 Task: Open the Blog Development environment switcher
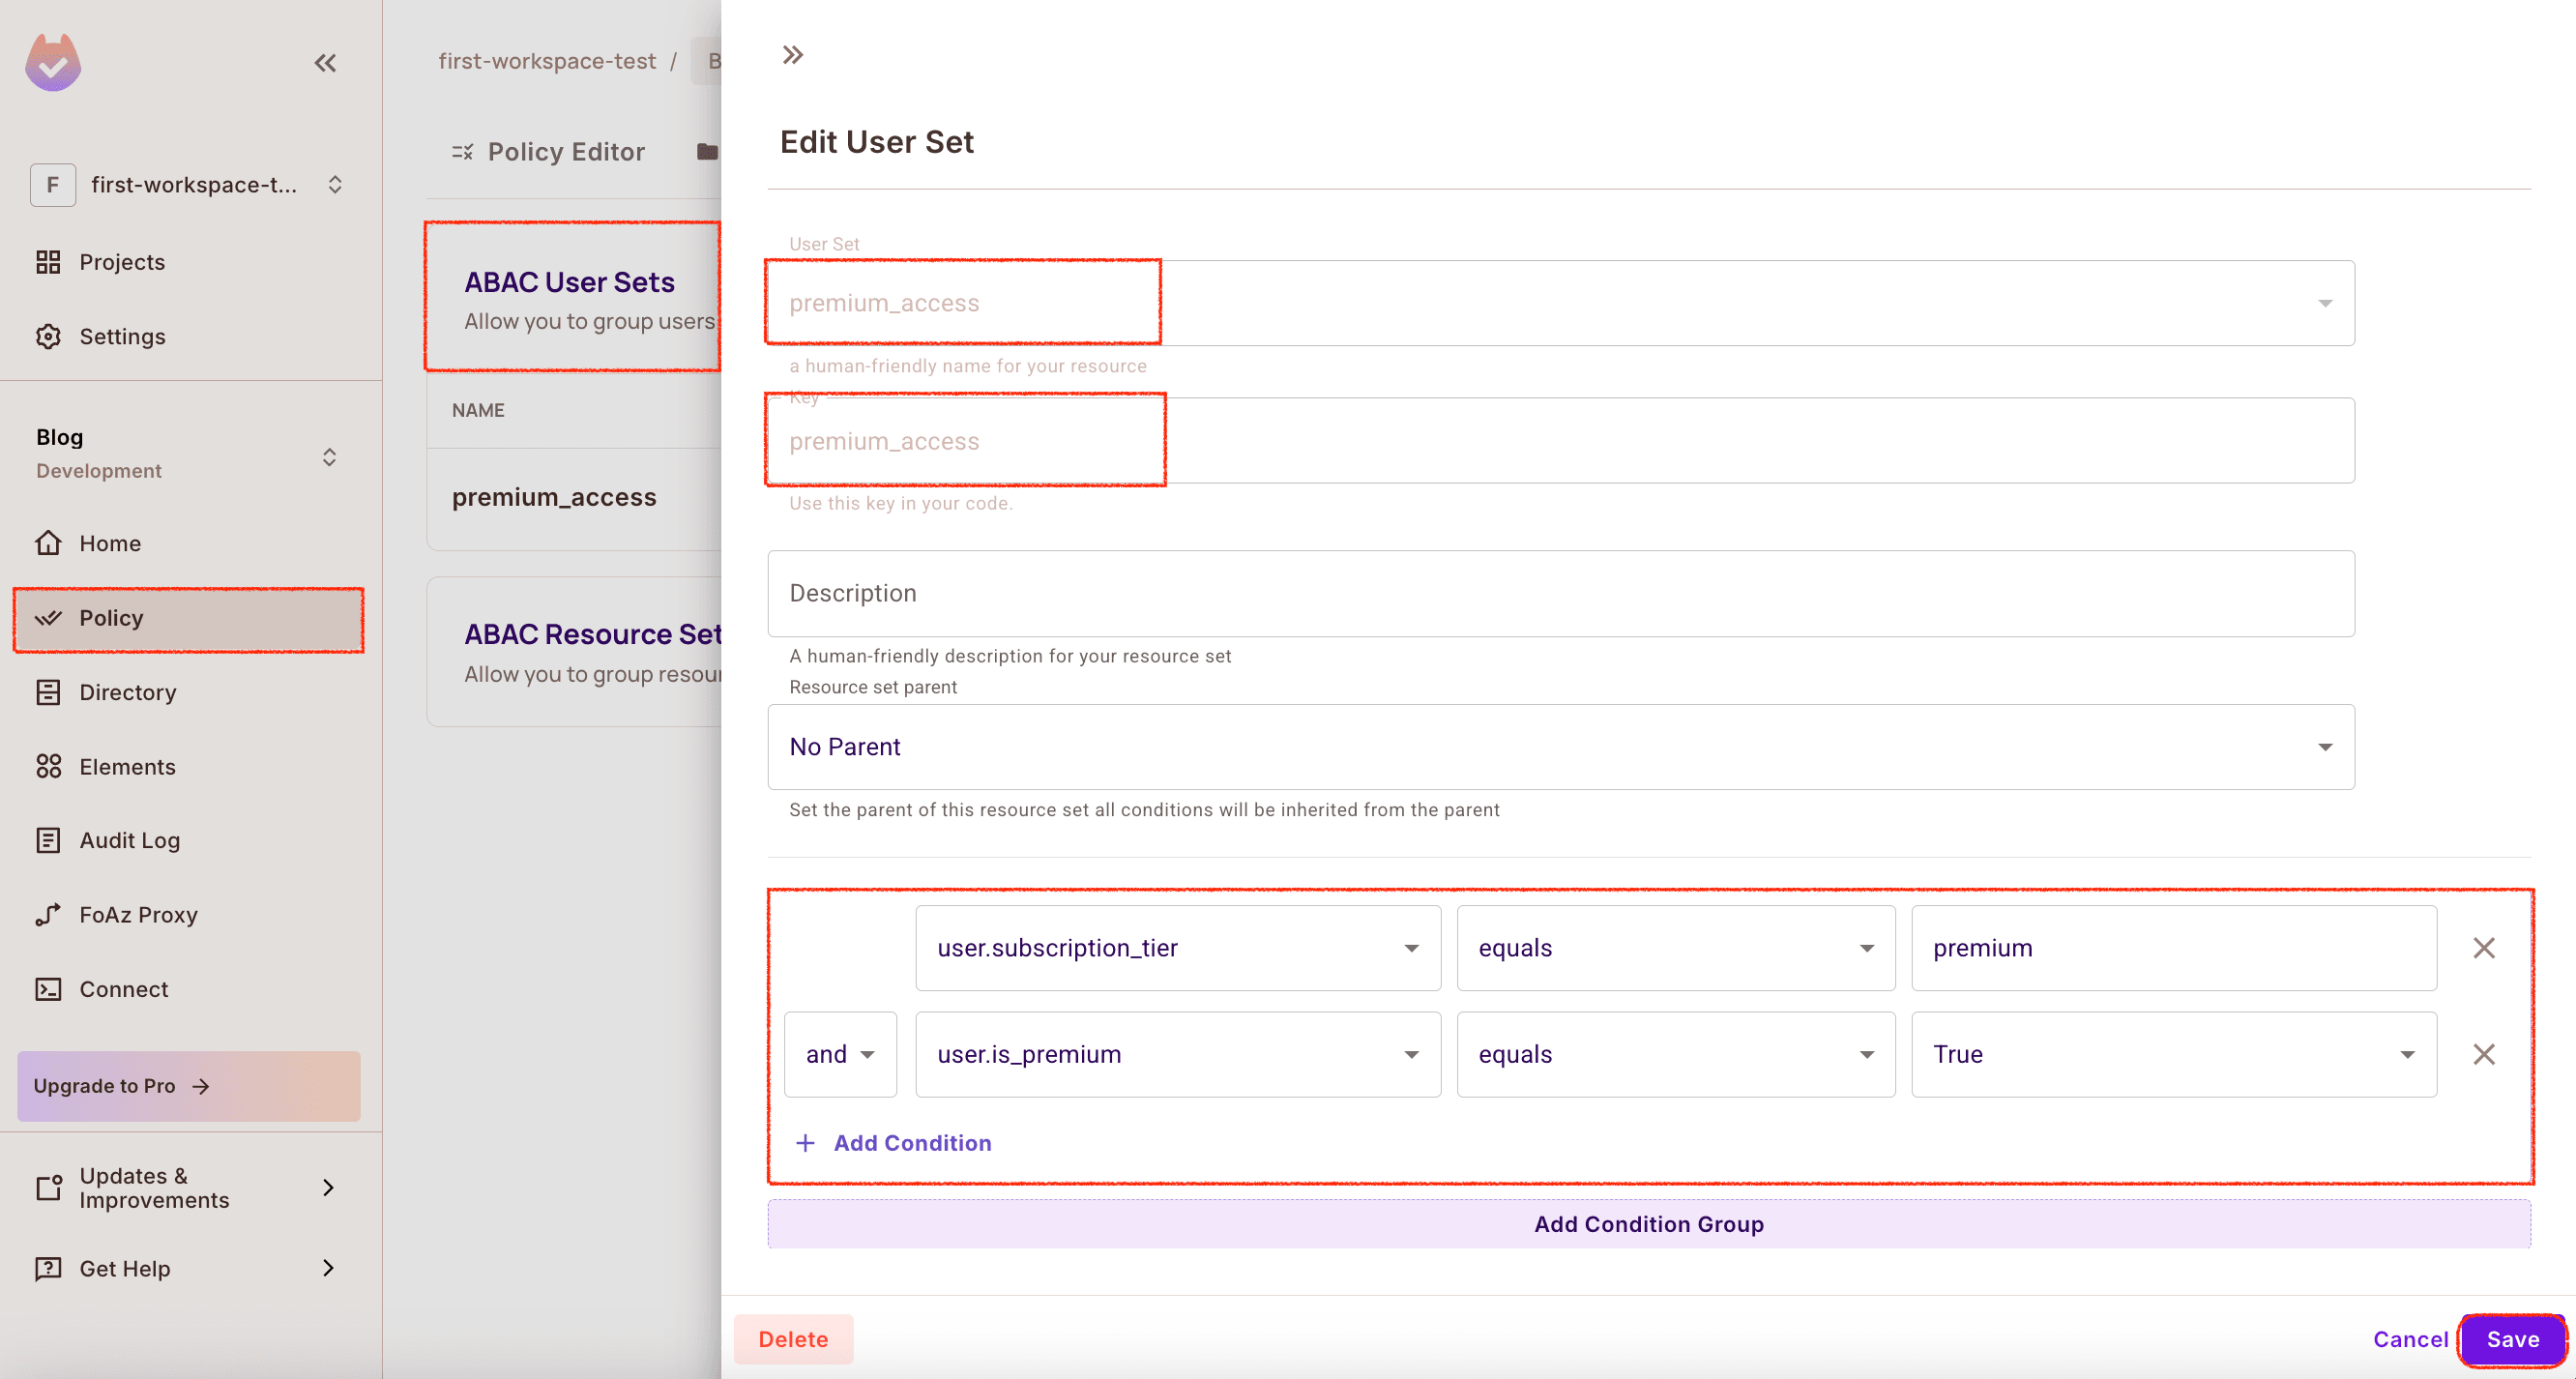point(329,457)
